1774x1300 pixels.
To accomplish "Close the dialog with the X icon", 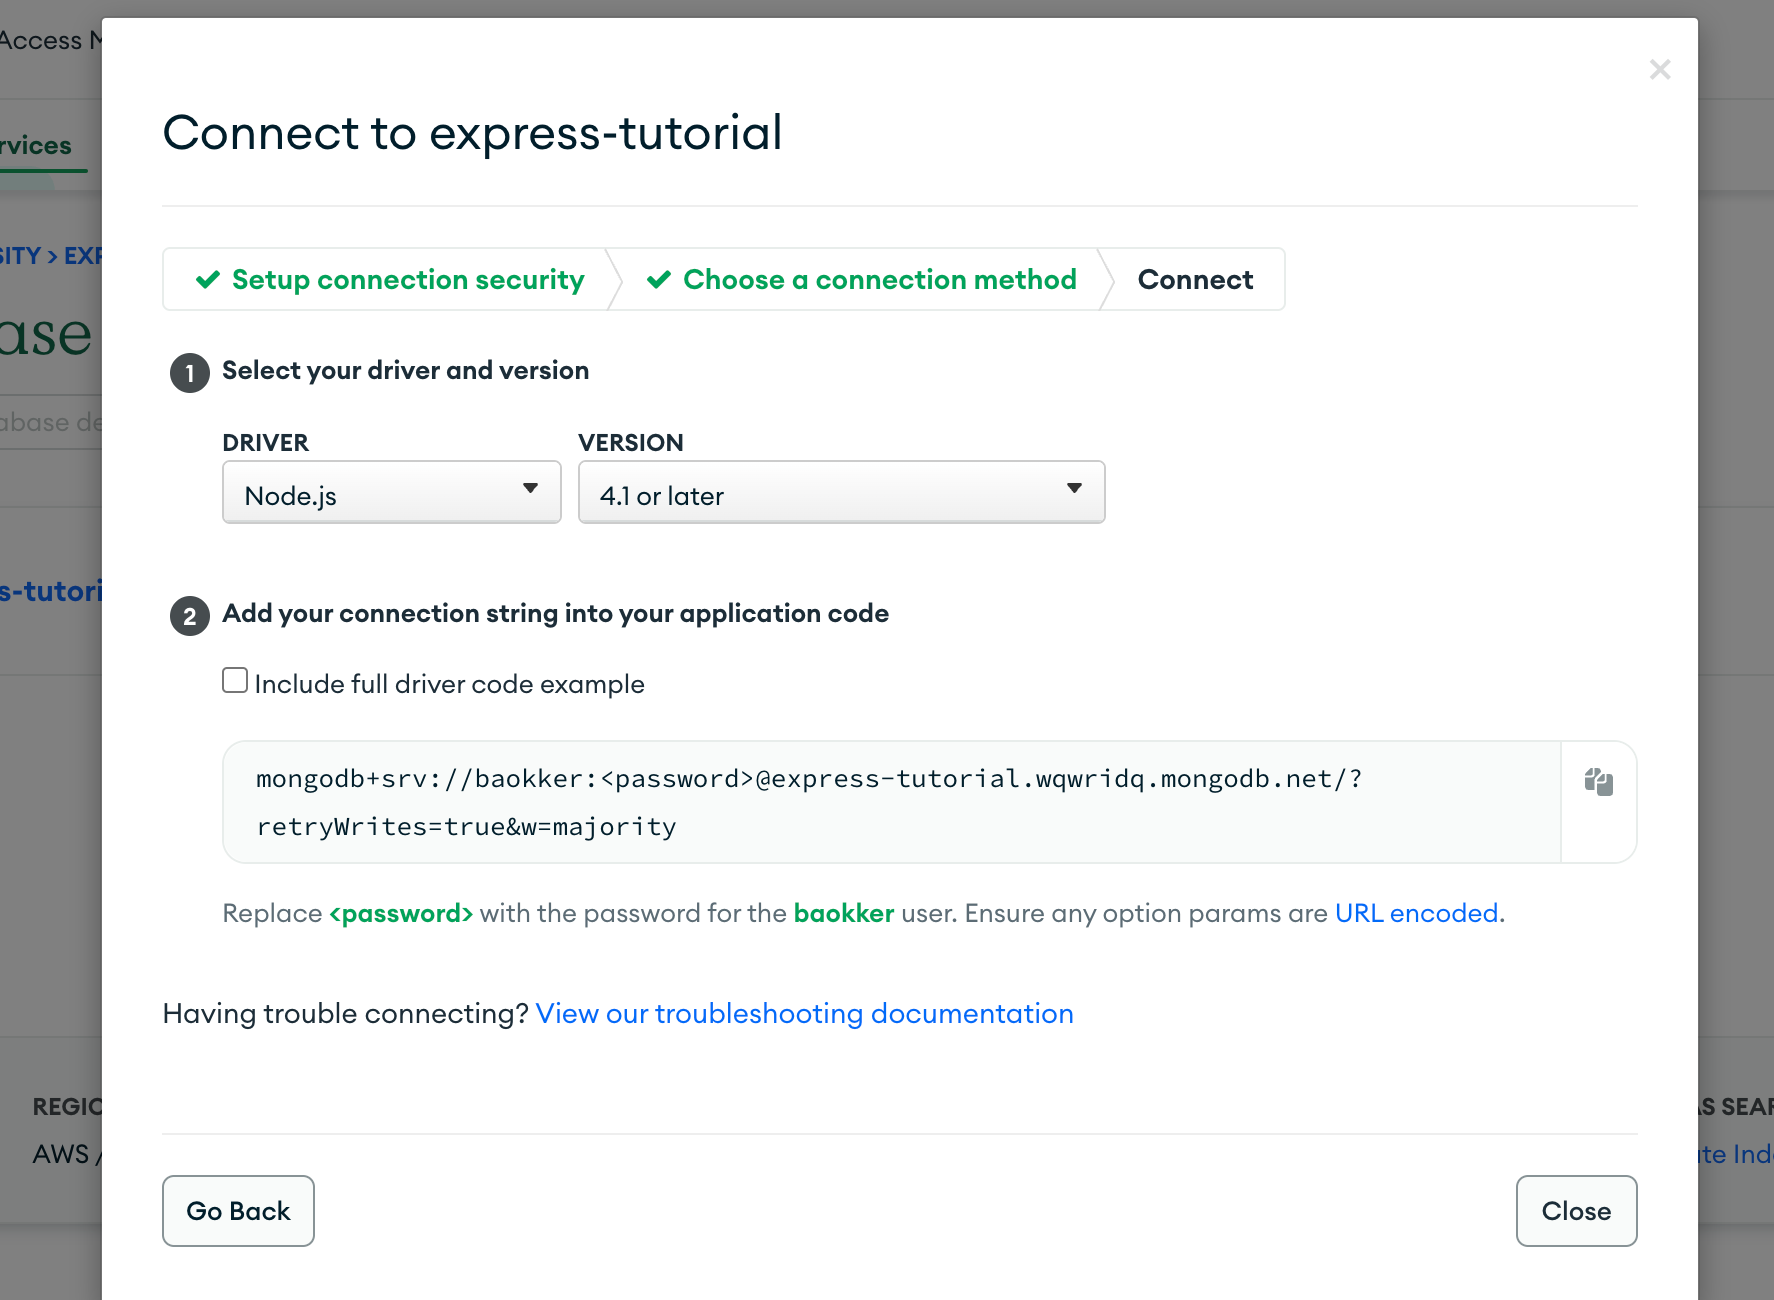I will point(1660,69).
